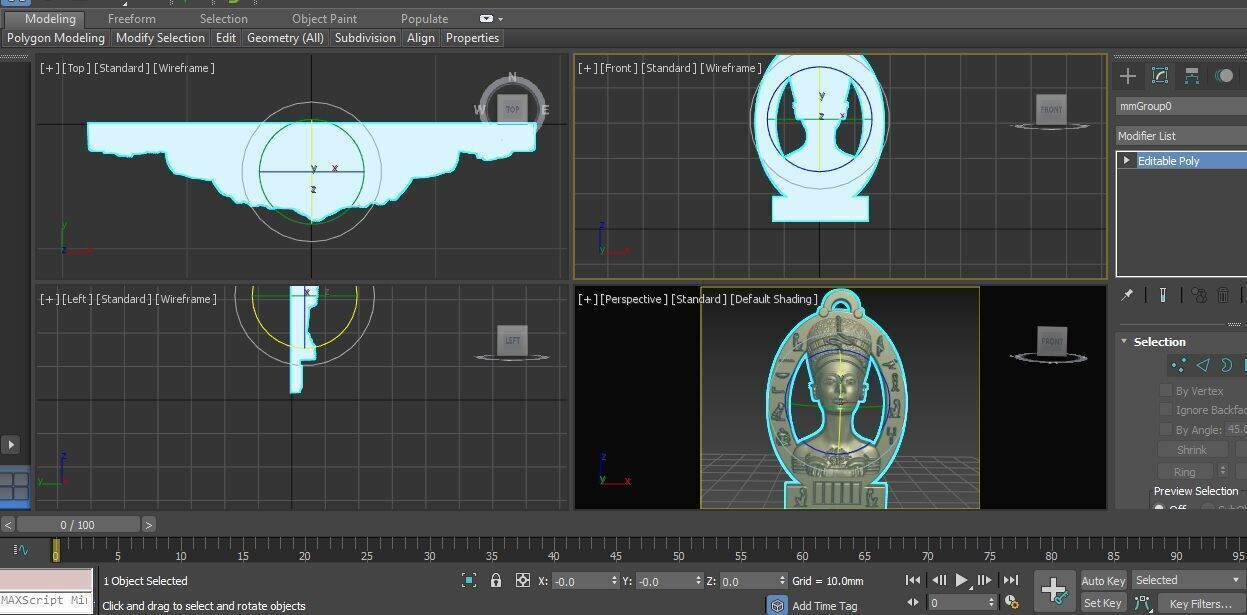Click Go to End playback button
Screen dimensions: 1247x615
tap(1011, 580)
